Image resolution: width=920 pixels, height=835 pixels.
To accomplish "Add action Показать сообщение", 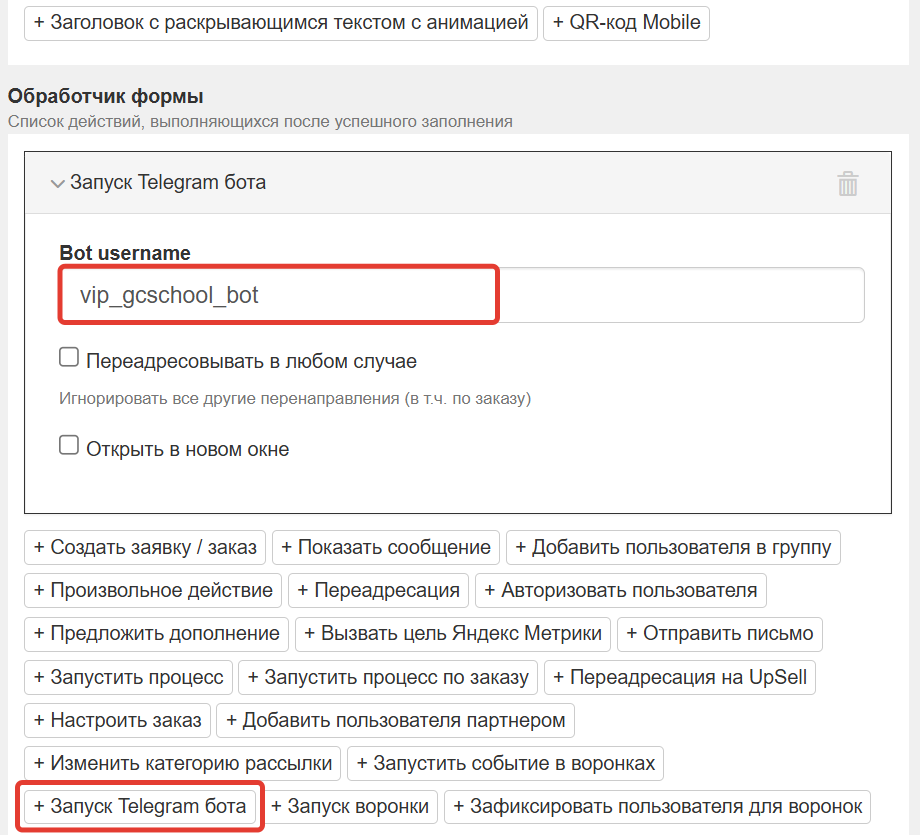I will tap(386, 547).
